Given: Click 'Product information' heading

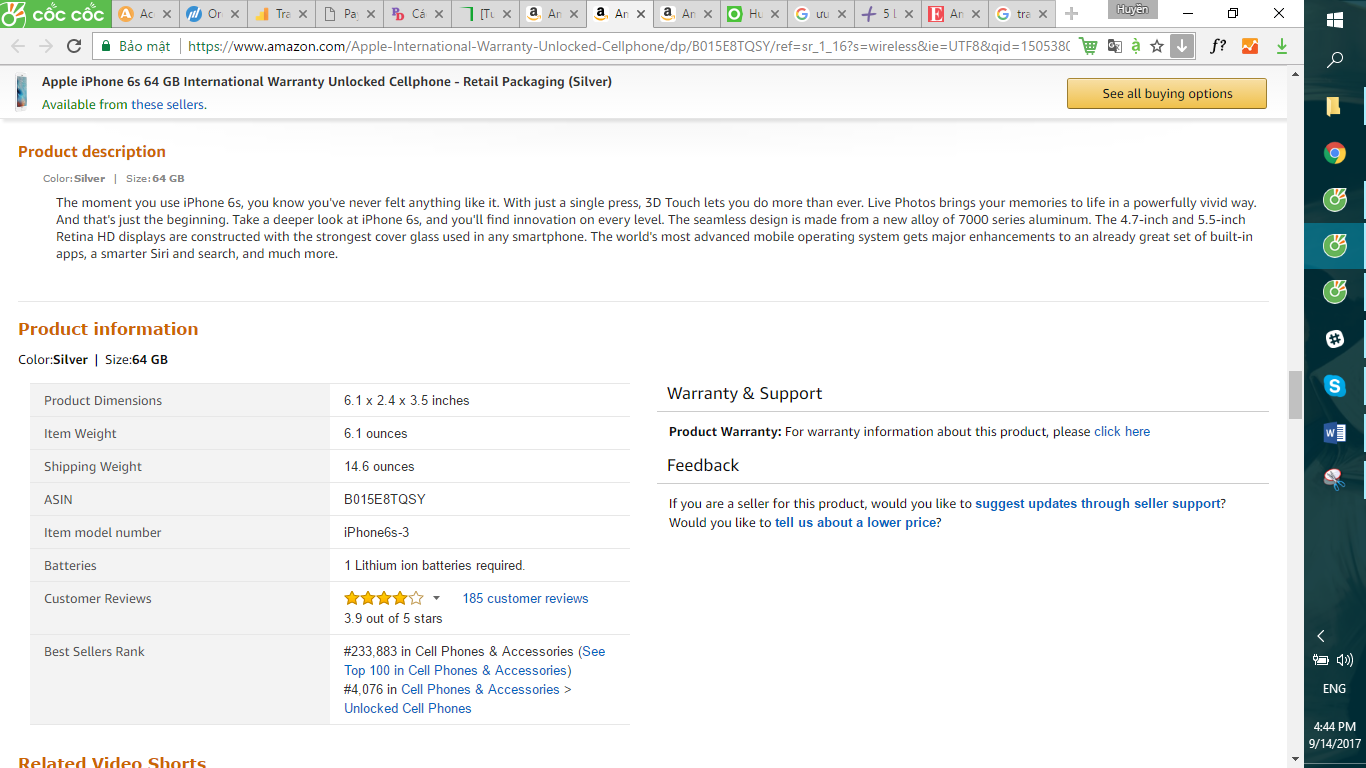Looking at the screenshot, I should (108, 329).
